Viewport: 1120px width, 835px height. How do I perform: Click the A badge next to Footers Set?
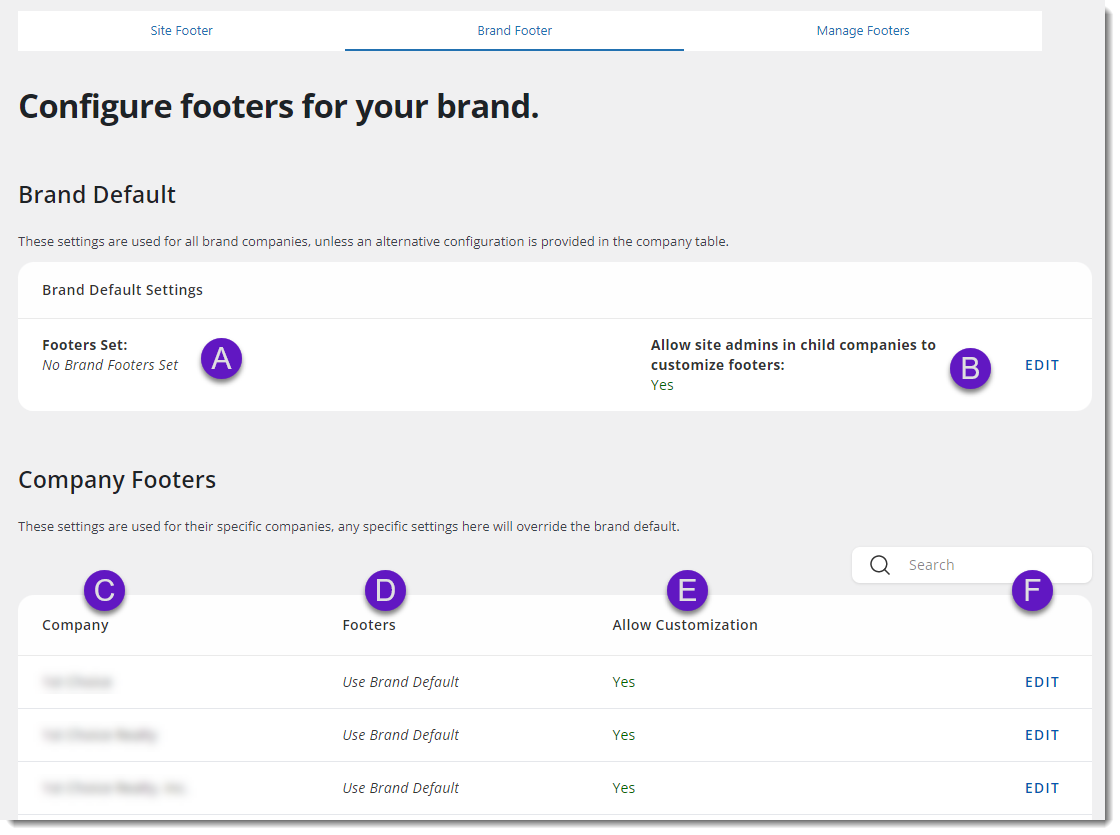[221, 359]
